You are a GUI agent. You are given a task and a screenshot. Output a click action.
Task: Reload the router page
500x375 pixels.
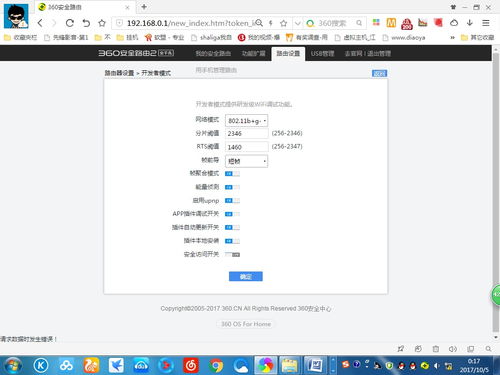pos(70,23)
